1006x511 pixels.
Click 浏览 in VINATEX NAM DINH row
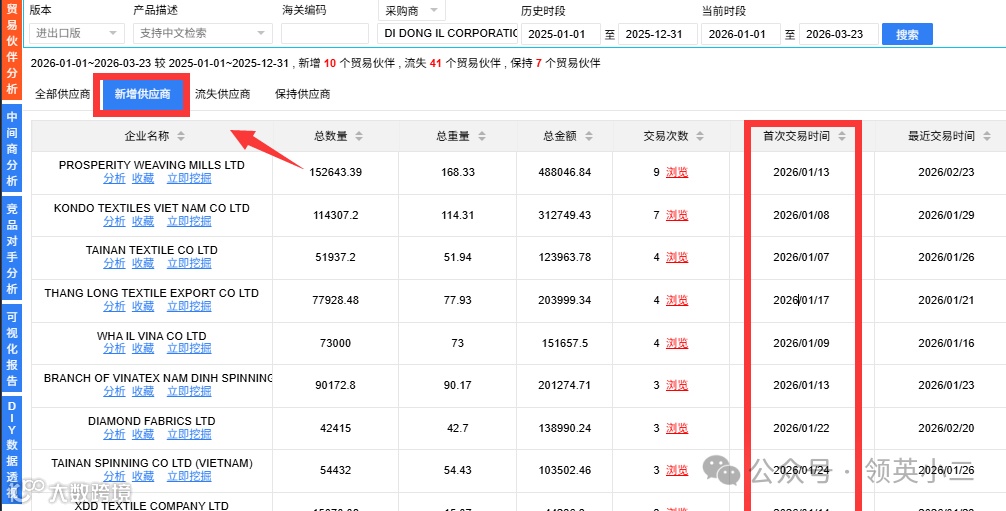tap(677, 385)
